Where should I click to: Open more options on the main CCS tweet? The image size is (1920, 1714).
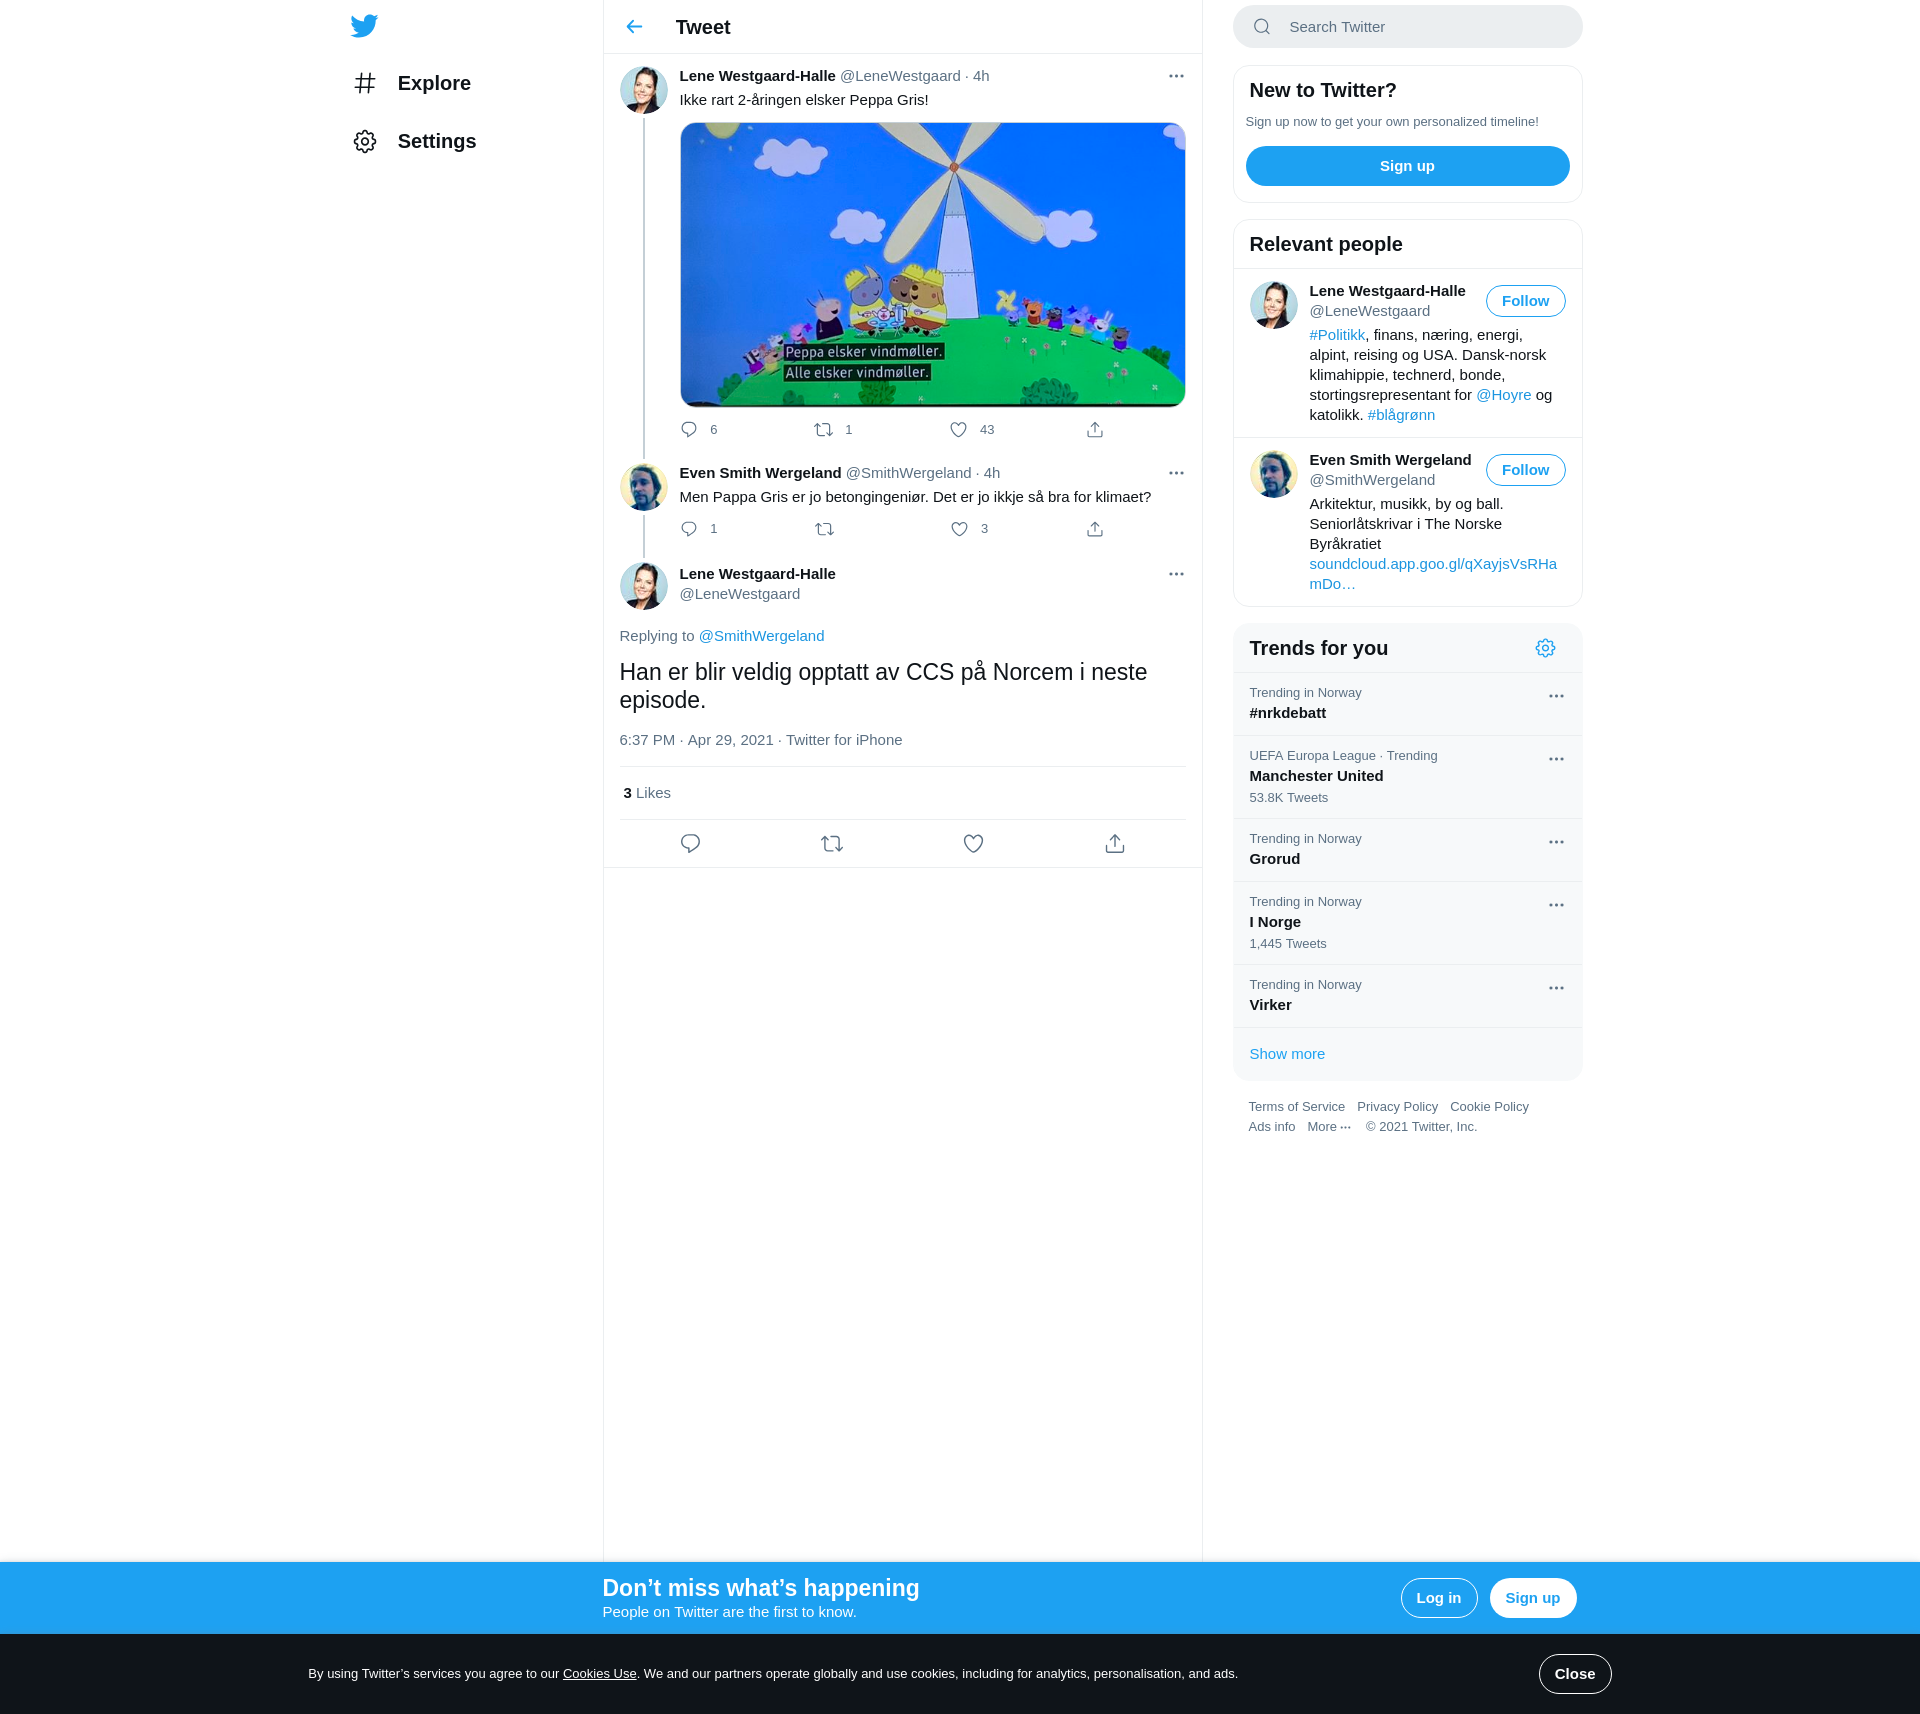(x=1176, y=574)
